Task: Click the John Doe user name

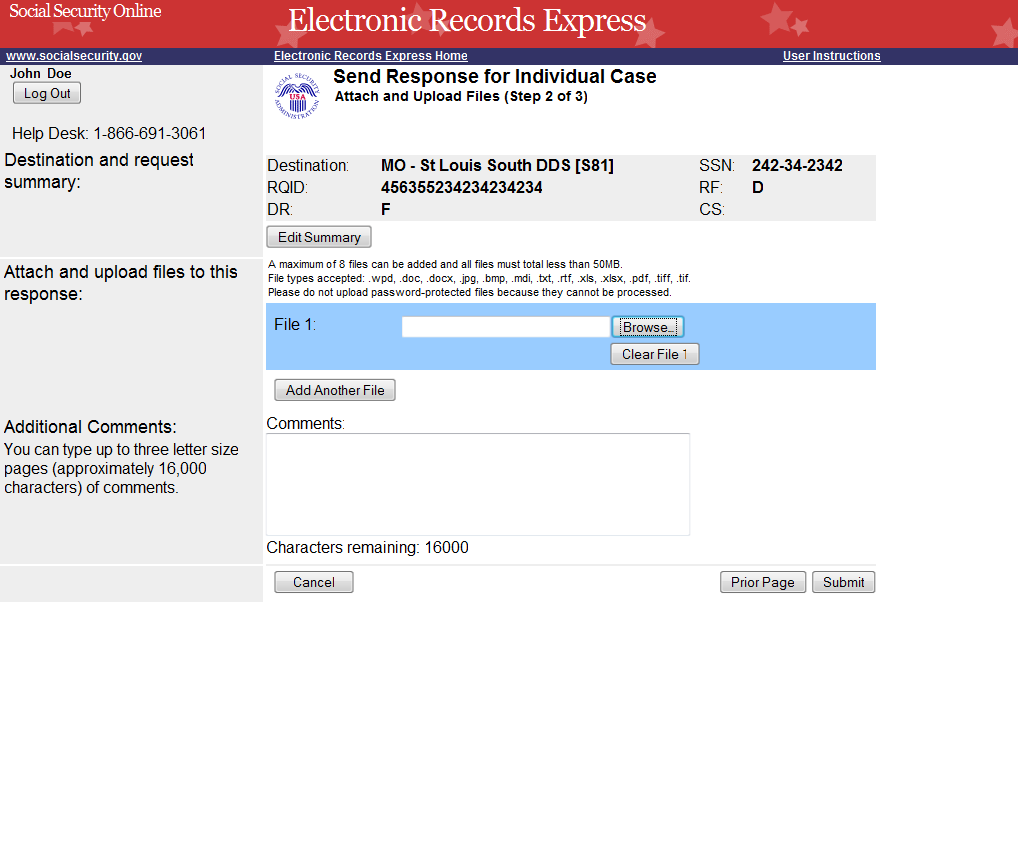Action: coord(41,73)
